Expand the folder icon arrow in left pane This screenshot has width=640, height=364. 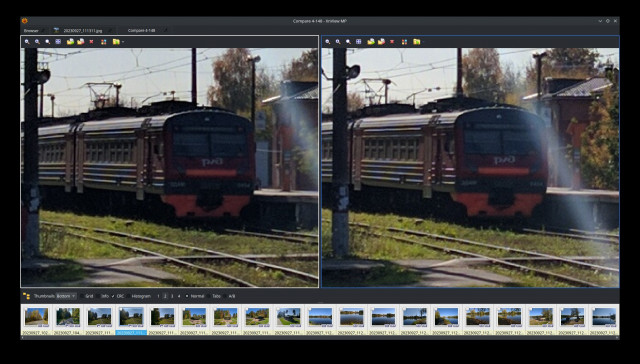click(123, 42)
